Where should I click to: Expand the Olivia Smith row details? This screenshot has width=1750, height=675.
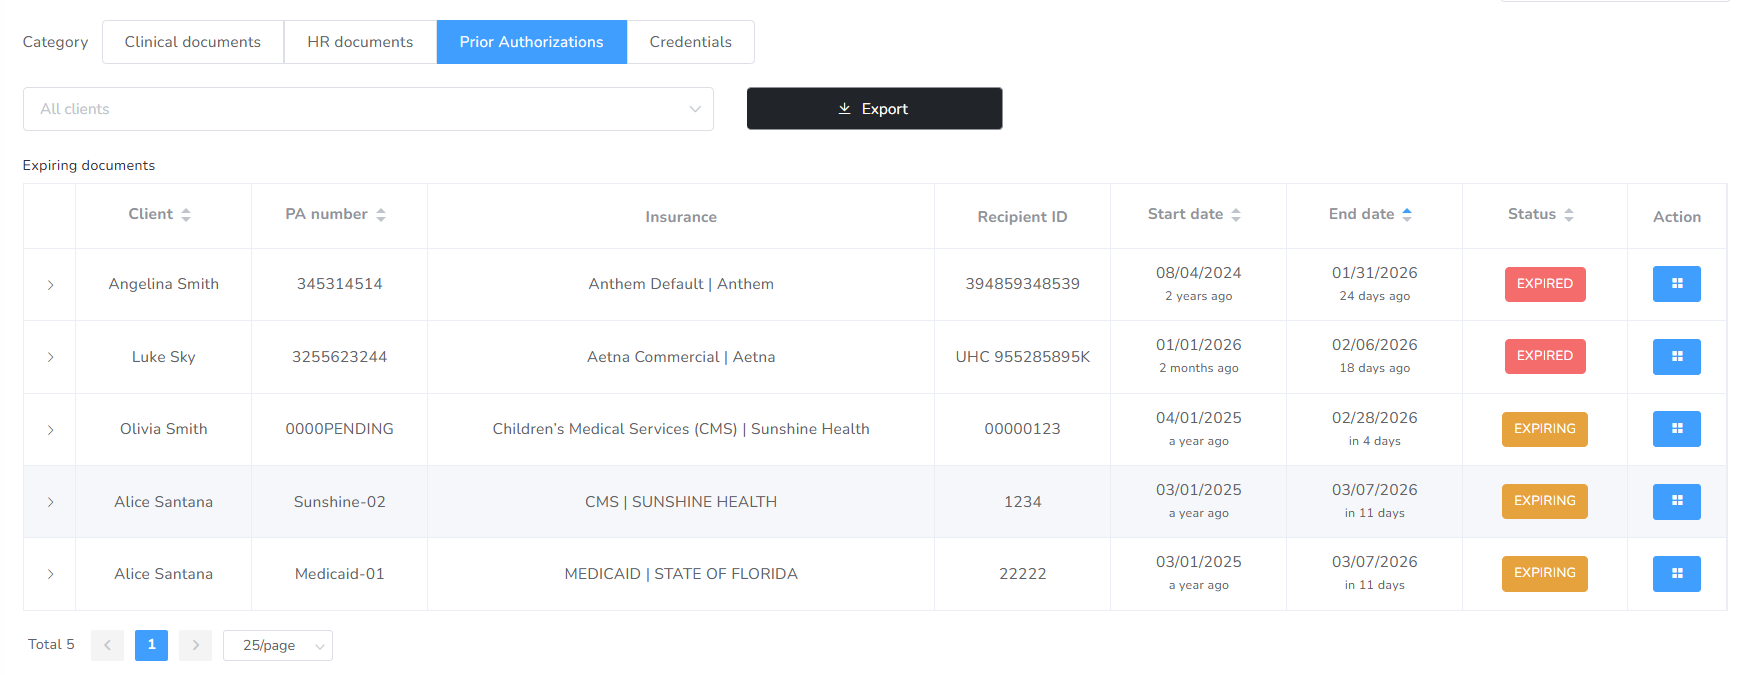coord(50,430)
